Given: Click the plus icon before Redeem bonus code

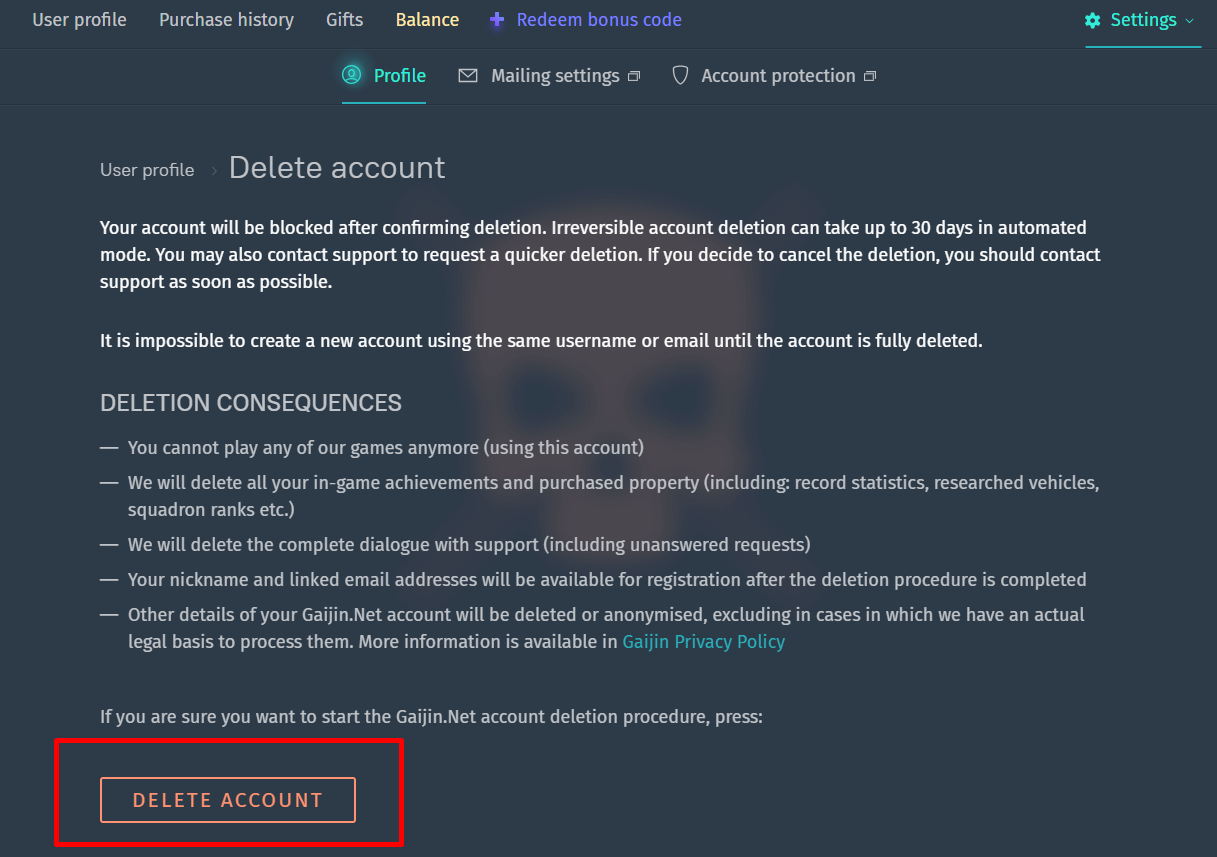Looking at the screenshot, I should point(497,20).
